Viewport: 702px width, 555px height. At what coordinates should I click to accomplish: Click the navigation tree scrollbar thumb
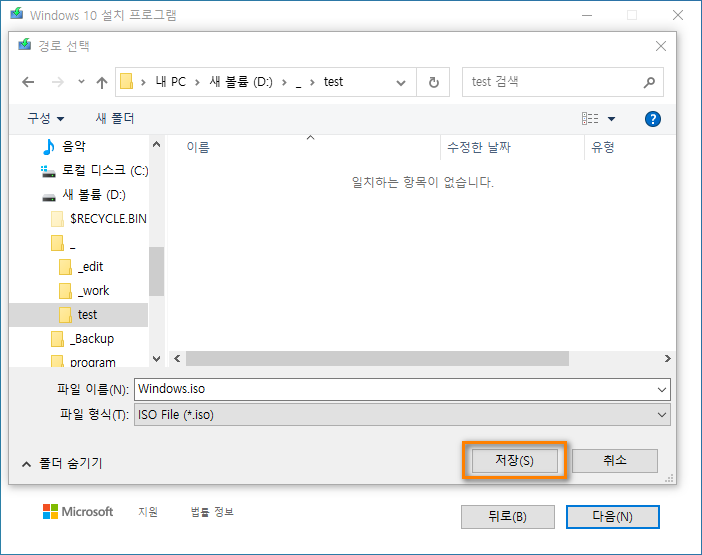point(156,271)
